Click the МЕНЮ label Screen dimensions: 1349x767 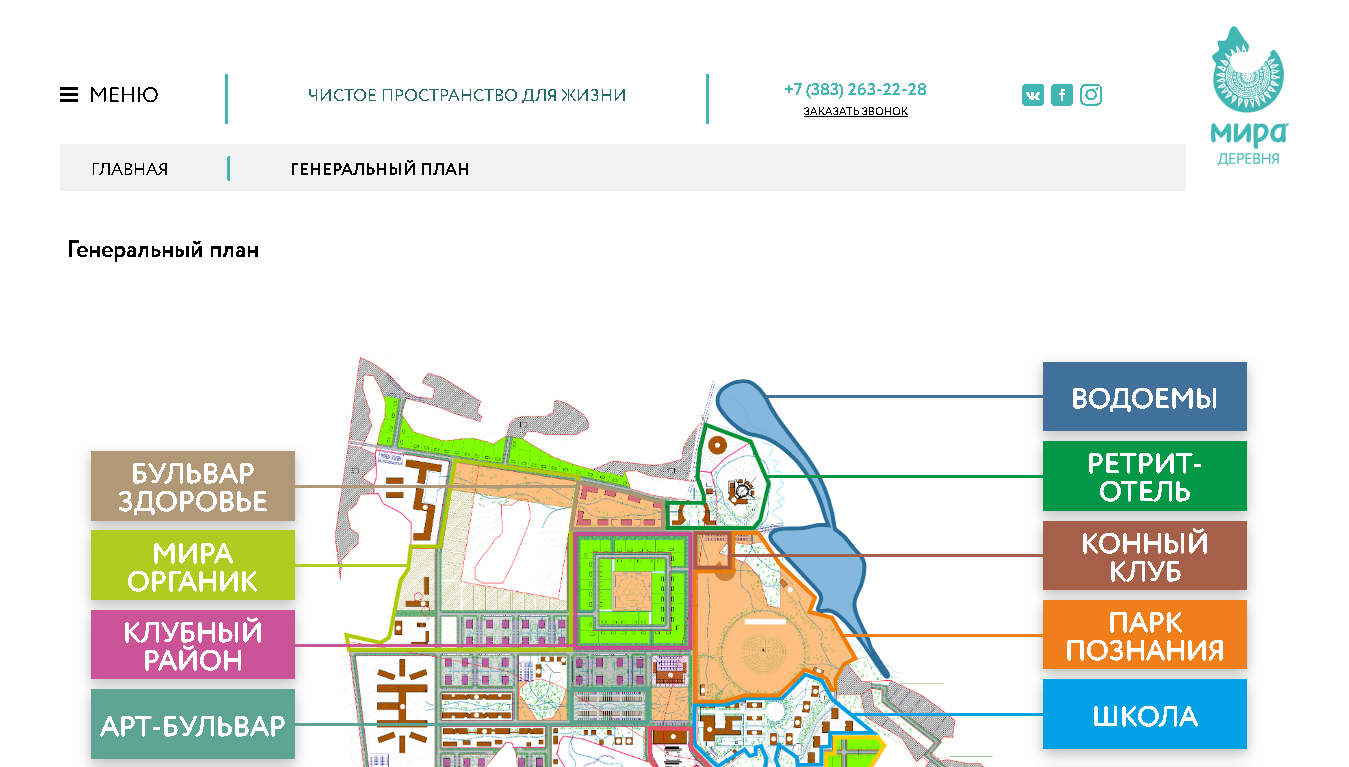124,95
